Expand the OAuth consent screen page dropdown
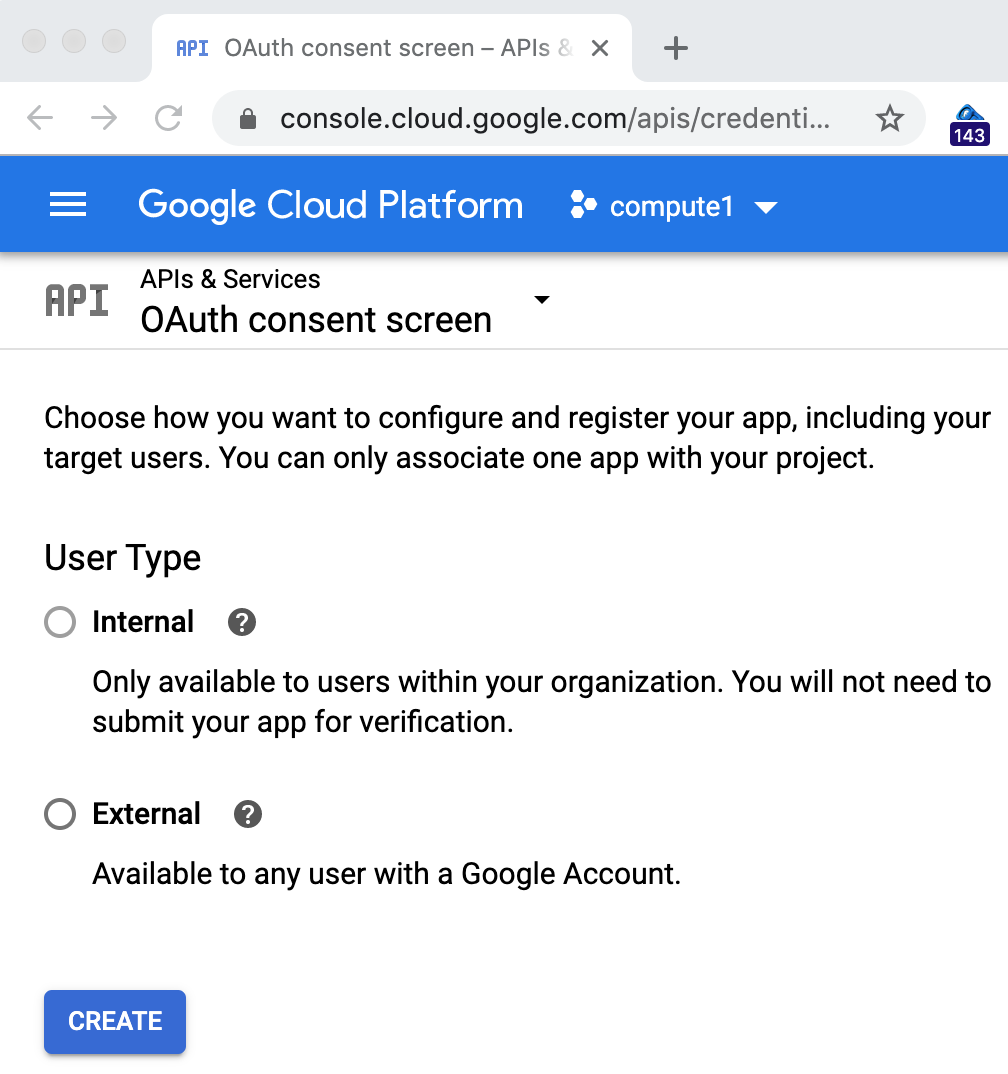Image resolution: width=1008 pixels, height=1074 pixels. click(542, 300)
